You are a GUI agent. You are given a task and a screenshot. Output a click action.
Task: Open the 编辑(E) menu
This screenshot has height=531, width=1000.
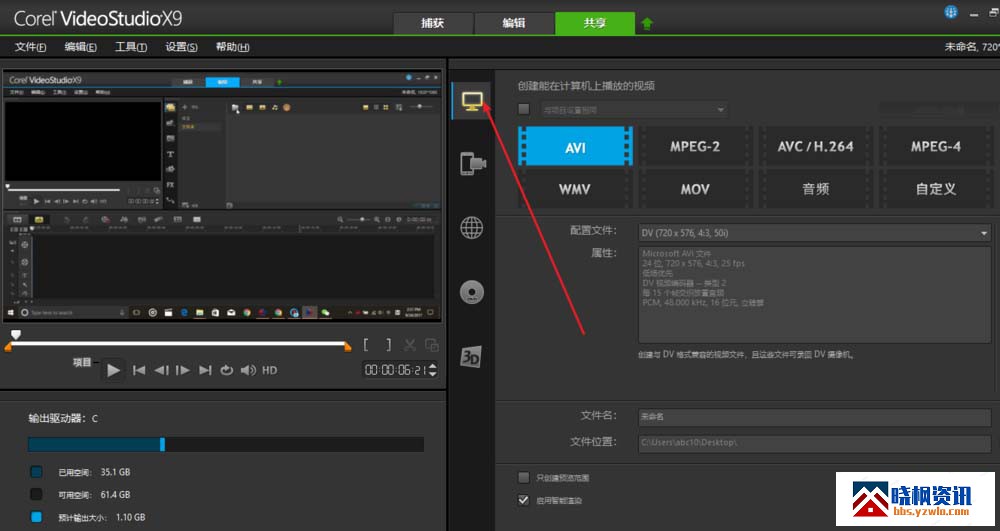coord(80,47)
